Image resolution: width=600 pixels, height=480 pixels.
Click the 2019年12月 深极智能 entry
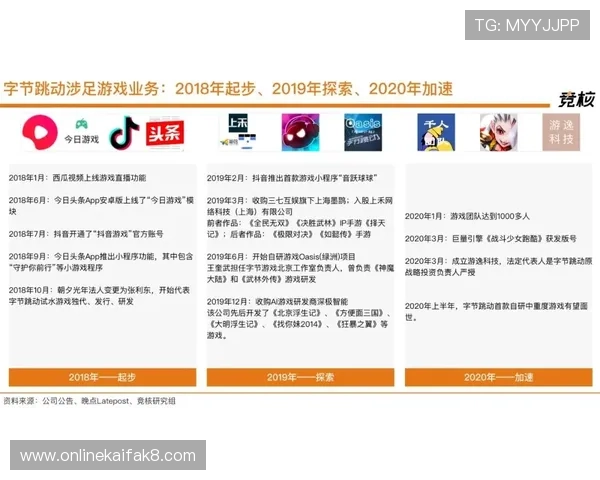pyautogui.click(x=300, y=318)
